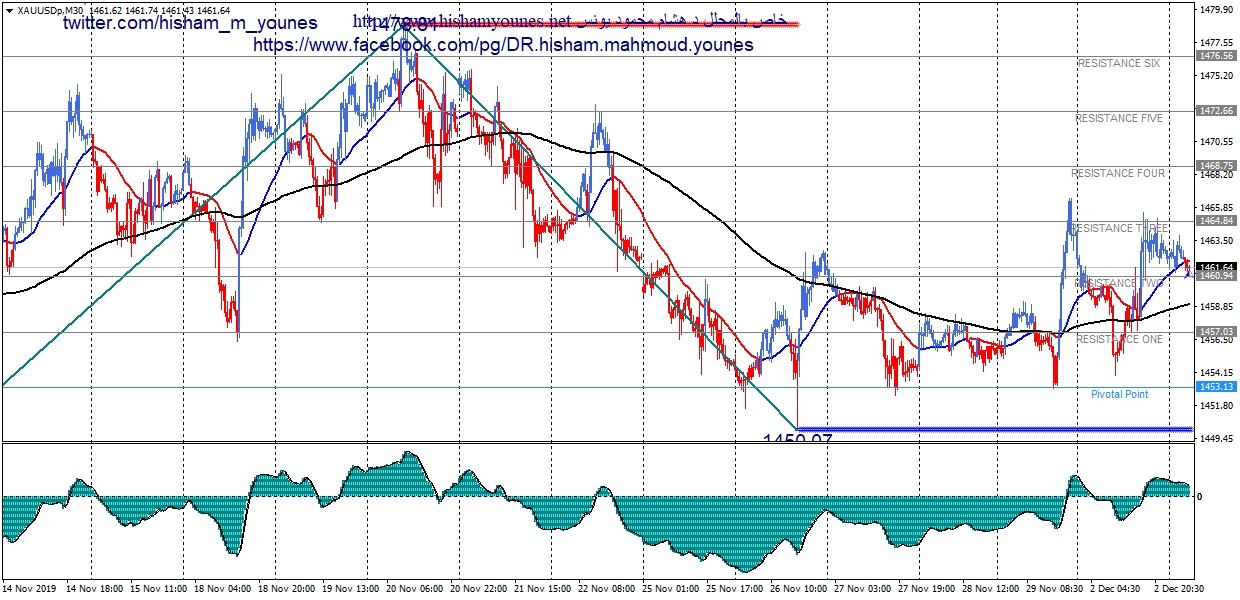Click the chart shift marker at top right
Screen dimensions: 1240x600
(x=1183, y=8)
